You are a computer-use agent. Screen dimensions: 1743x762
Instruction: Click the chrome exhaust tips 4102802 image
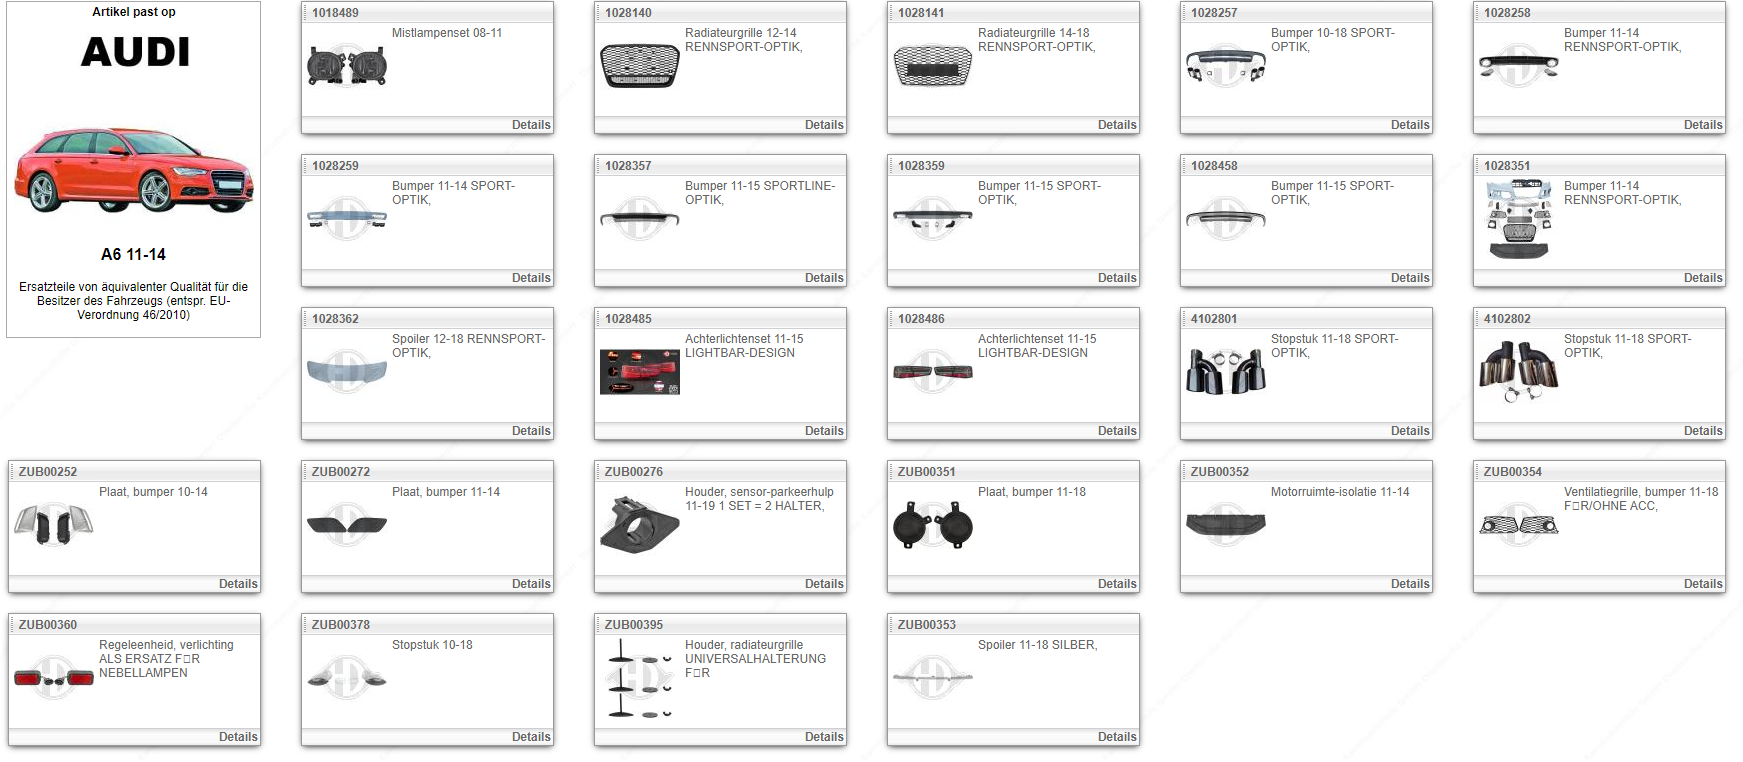pos(1518,372)
